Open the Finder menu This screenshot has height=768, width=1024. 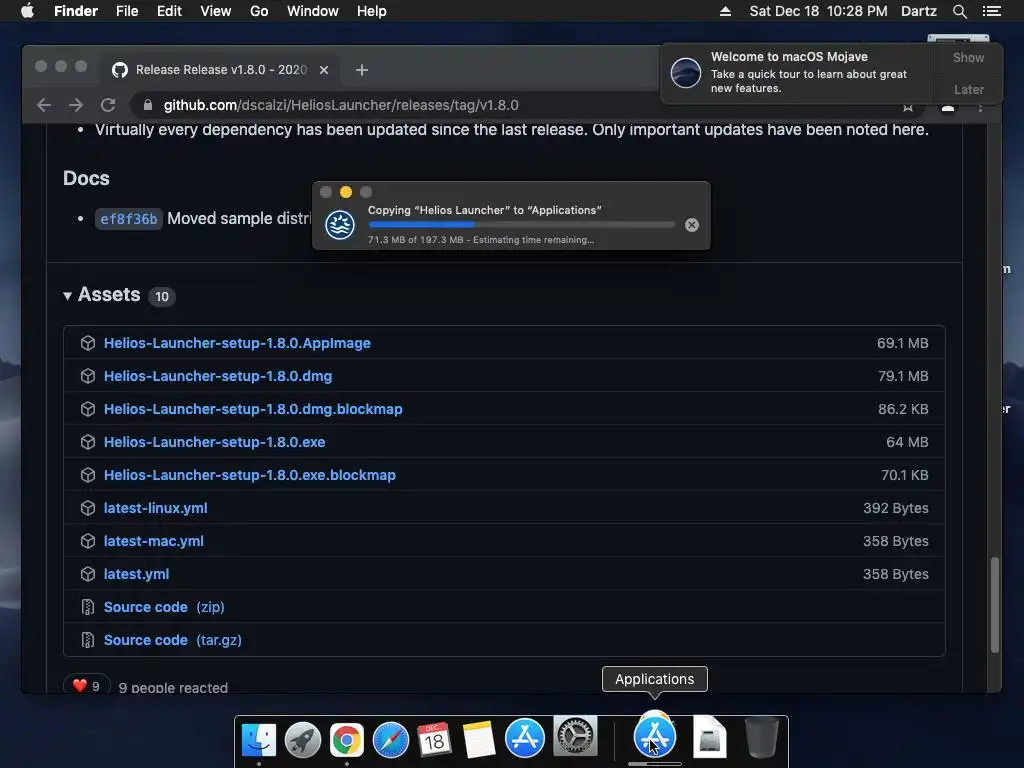click(76, 11)
